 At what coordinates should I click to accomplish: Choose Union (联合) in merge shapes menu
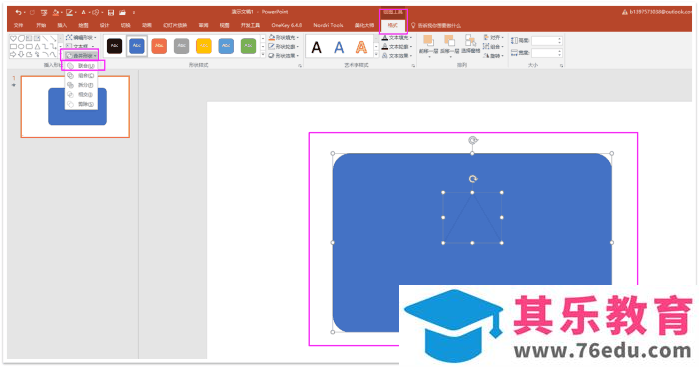(x=83, y=66)
